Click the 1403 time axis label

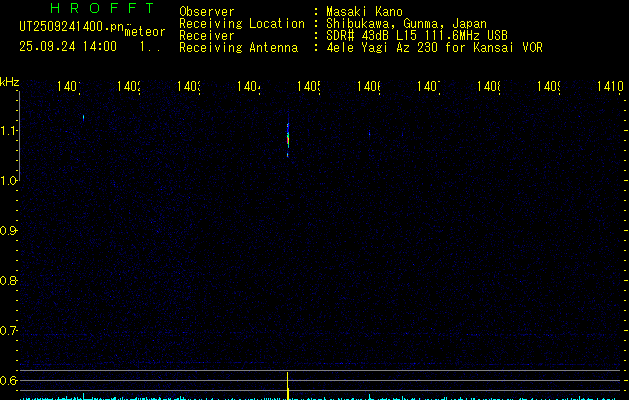point(189,86)
